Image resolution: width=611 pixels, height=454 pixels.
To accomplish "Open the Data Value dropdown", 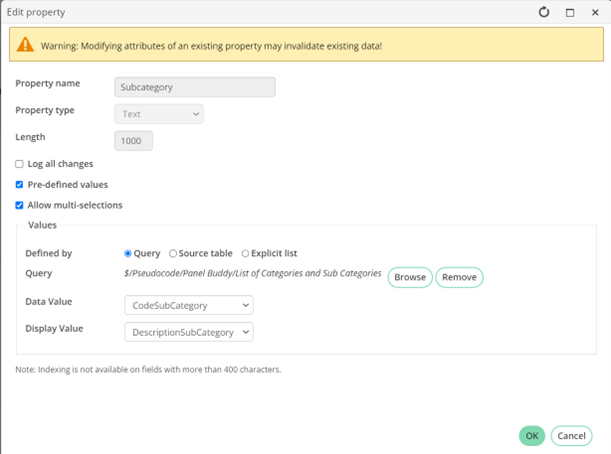I will point(189,305).
